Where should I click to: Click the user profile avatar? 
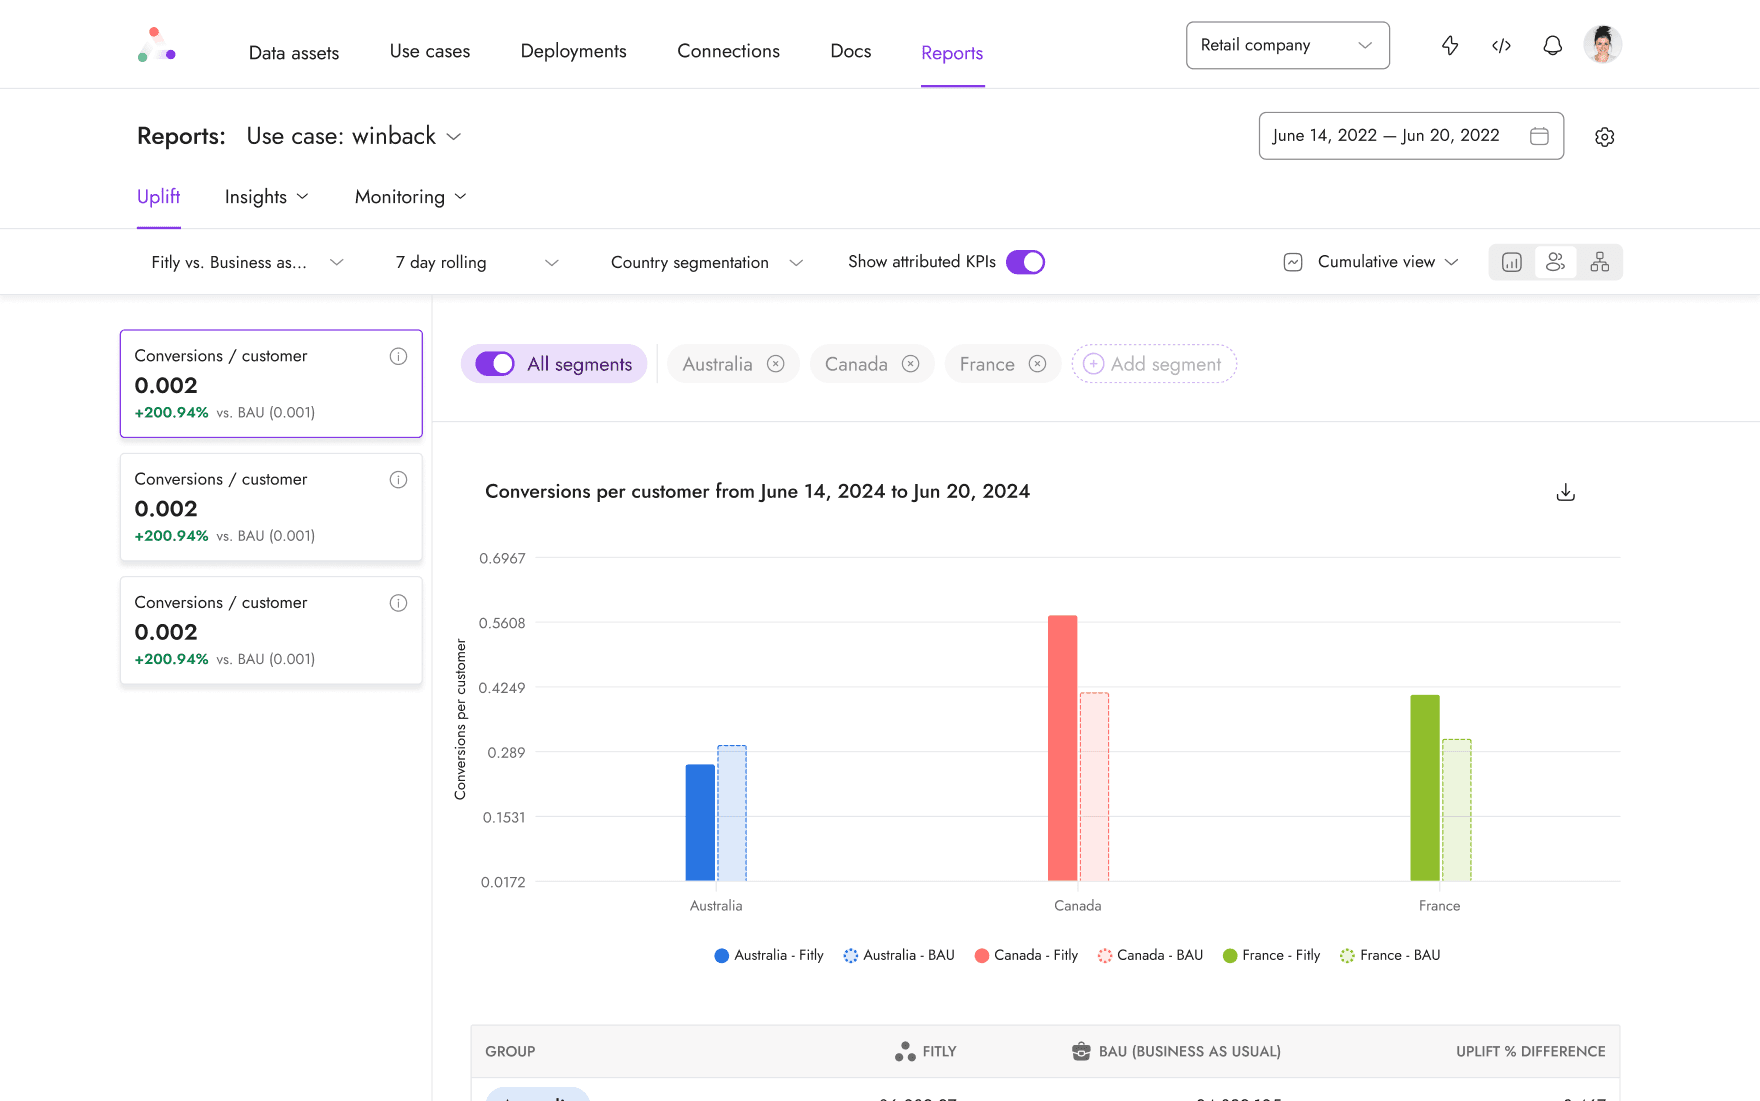(x=1602, y=45)
